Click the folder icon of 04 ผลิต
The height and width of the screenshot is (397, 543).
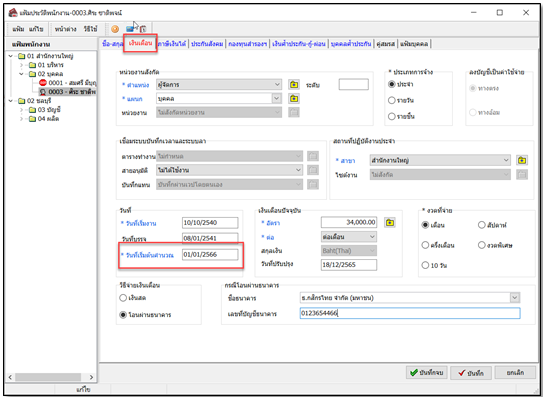pyautogui.click(x=32, y=119)
